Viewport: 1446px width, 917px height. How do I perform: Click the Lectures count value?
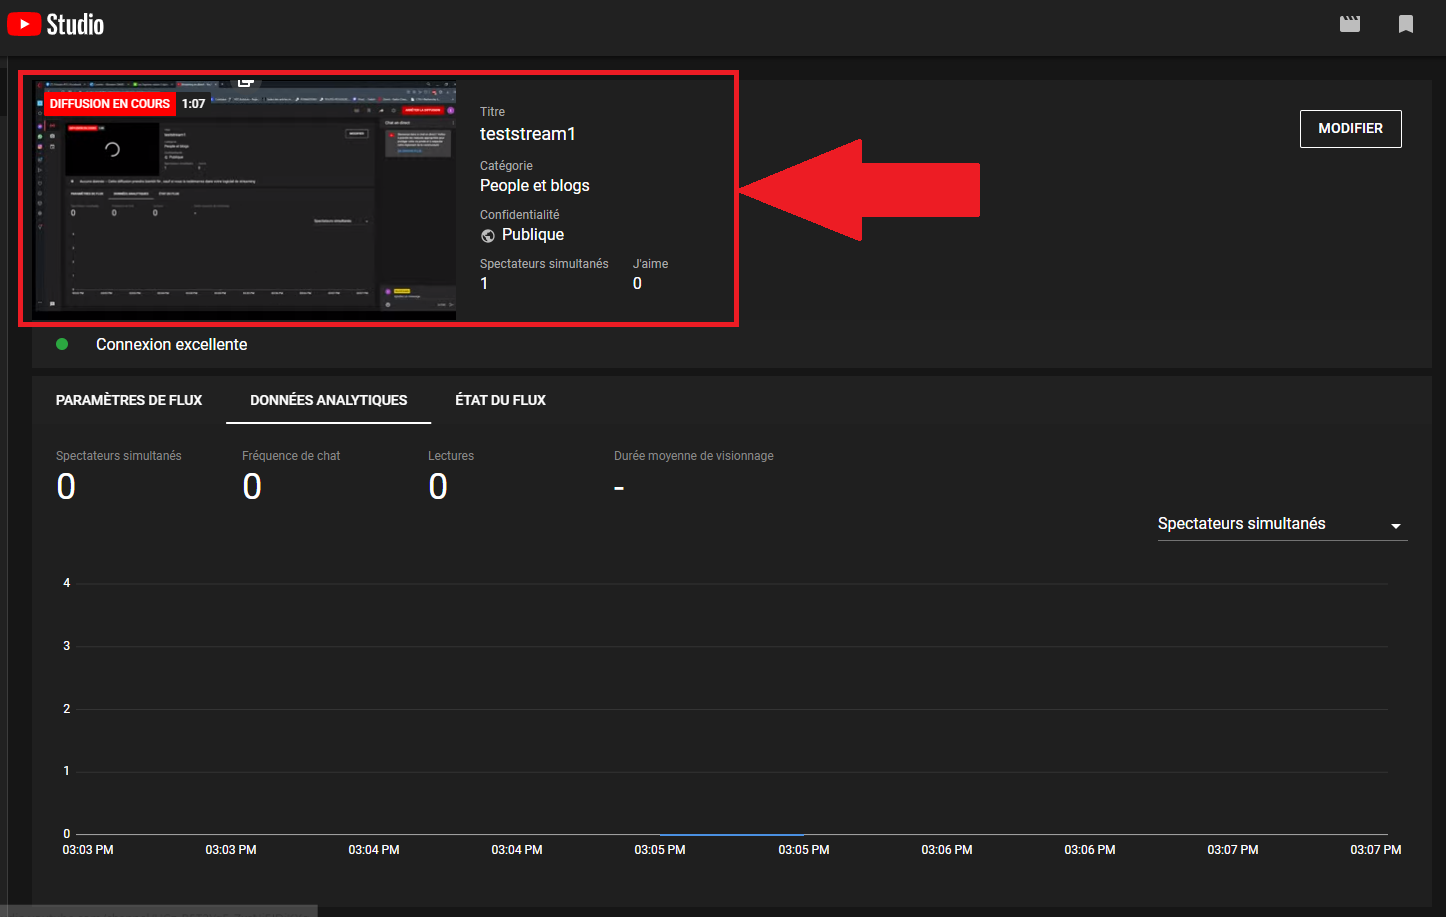click(x=438, y=487)
